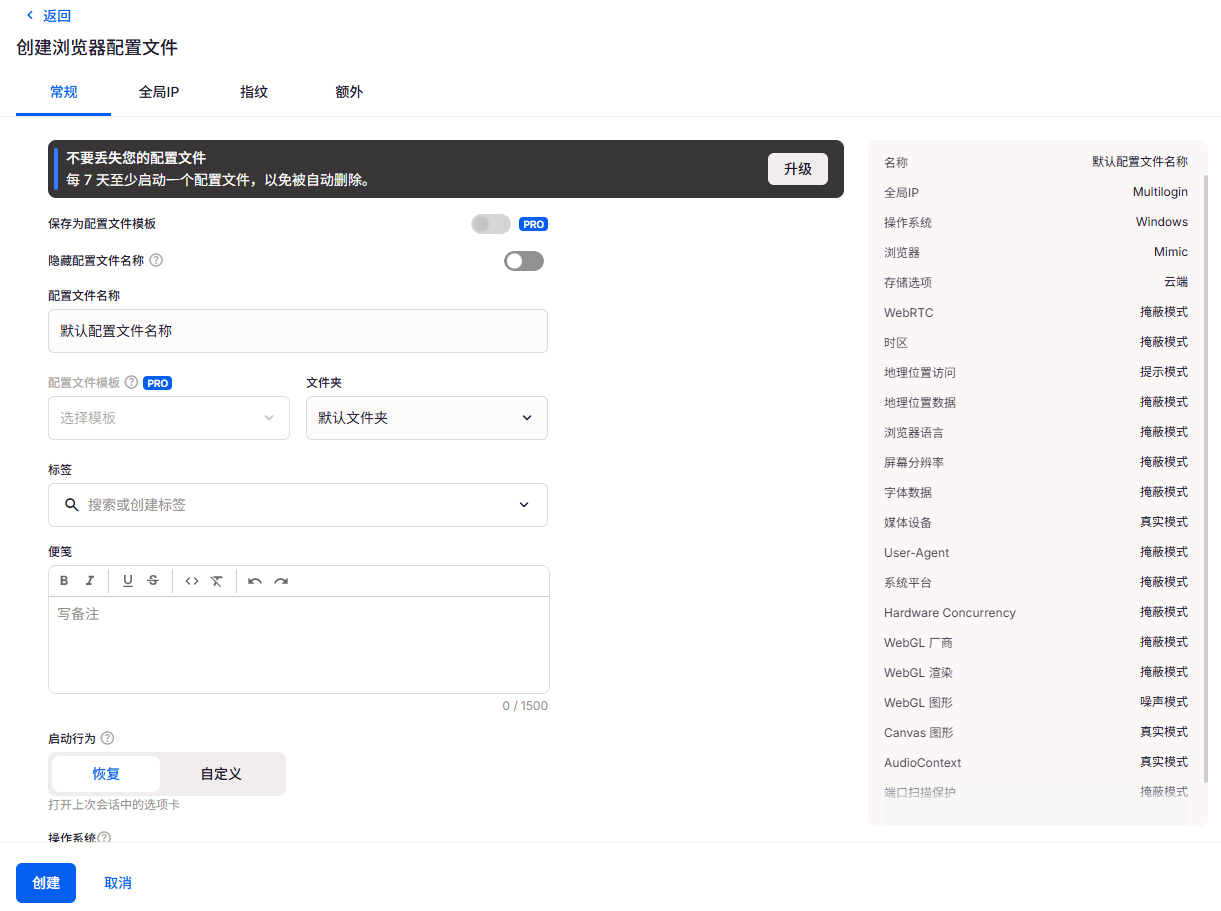Screen dimensions: 1221x911
Task: Toggle strikethrough formatting in the notes toolbar
Action: point(153,581)
